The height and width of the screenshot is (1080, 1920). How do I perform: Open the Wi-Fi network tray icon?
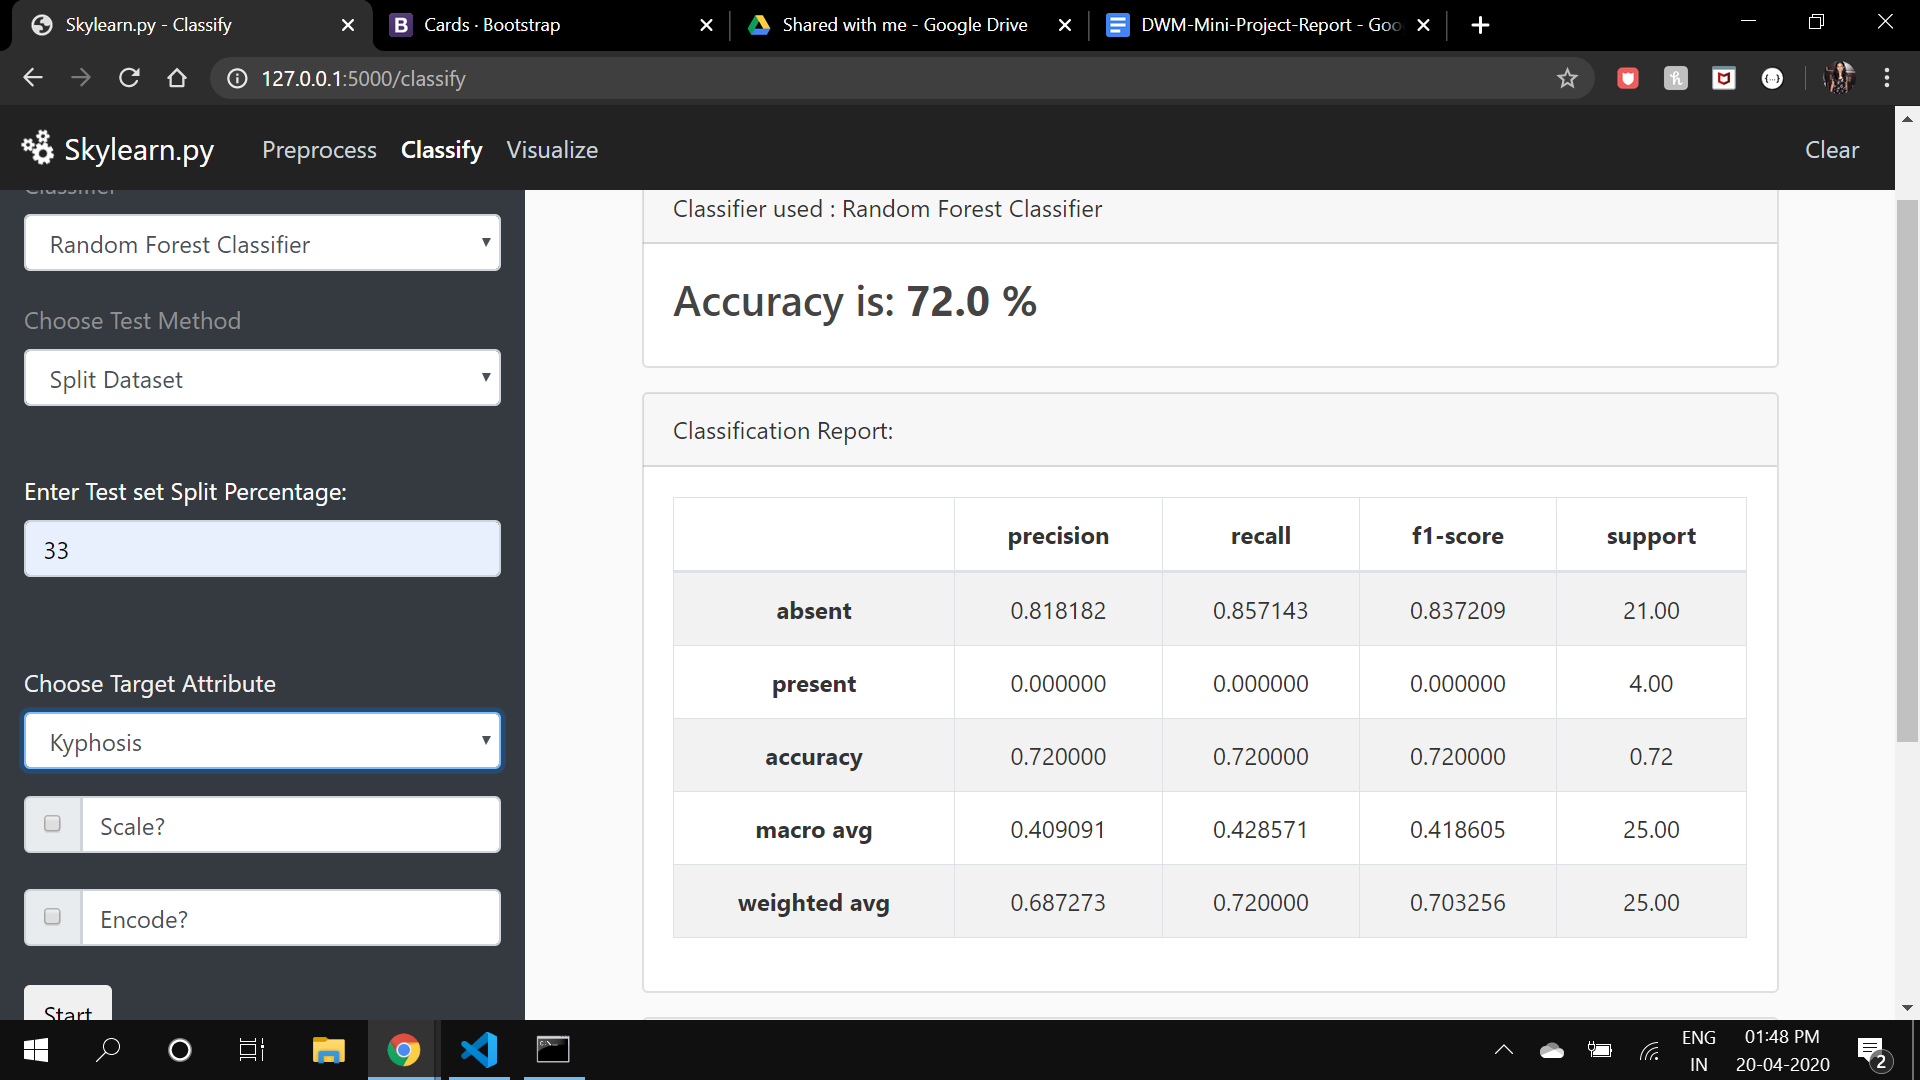pyautogui.click(x=1650, y=1050)
